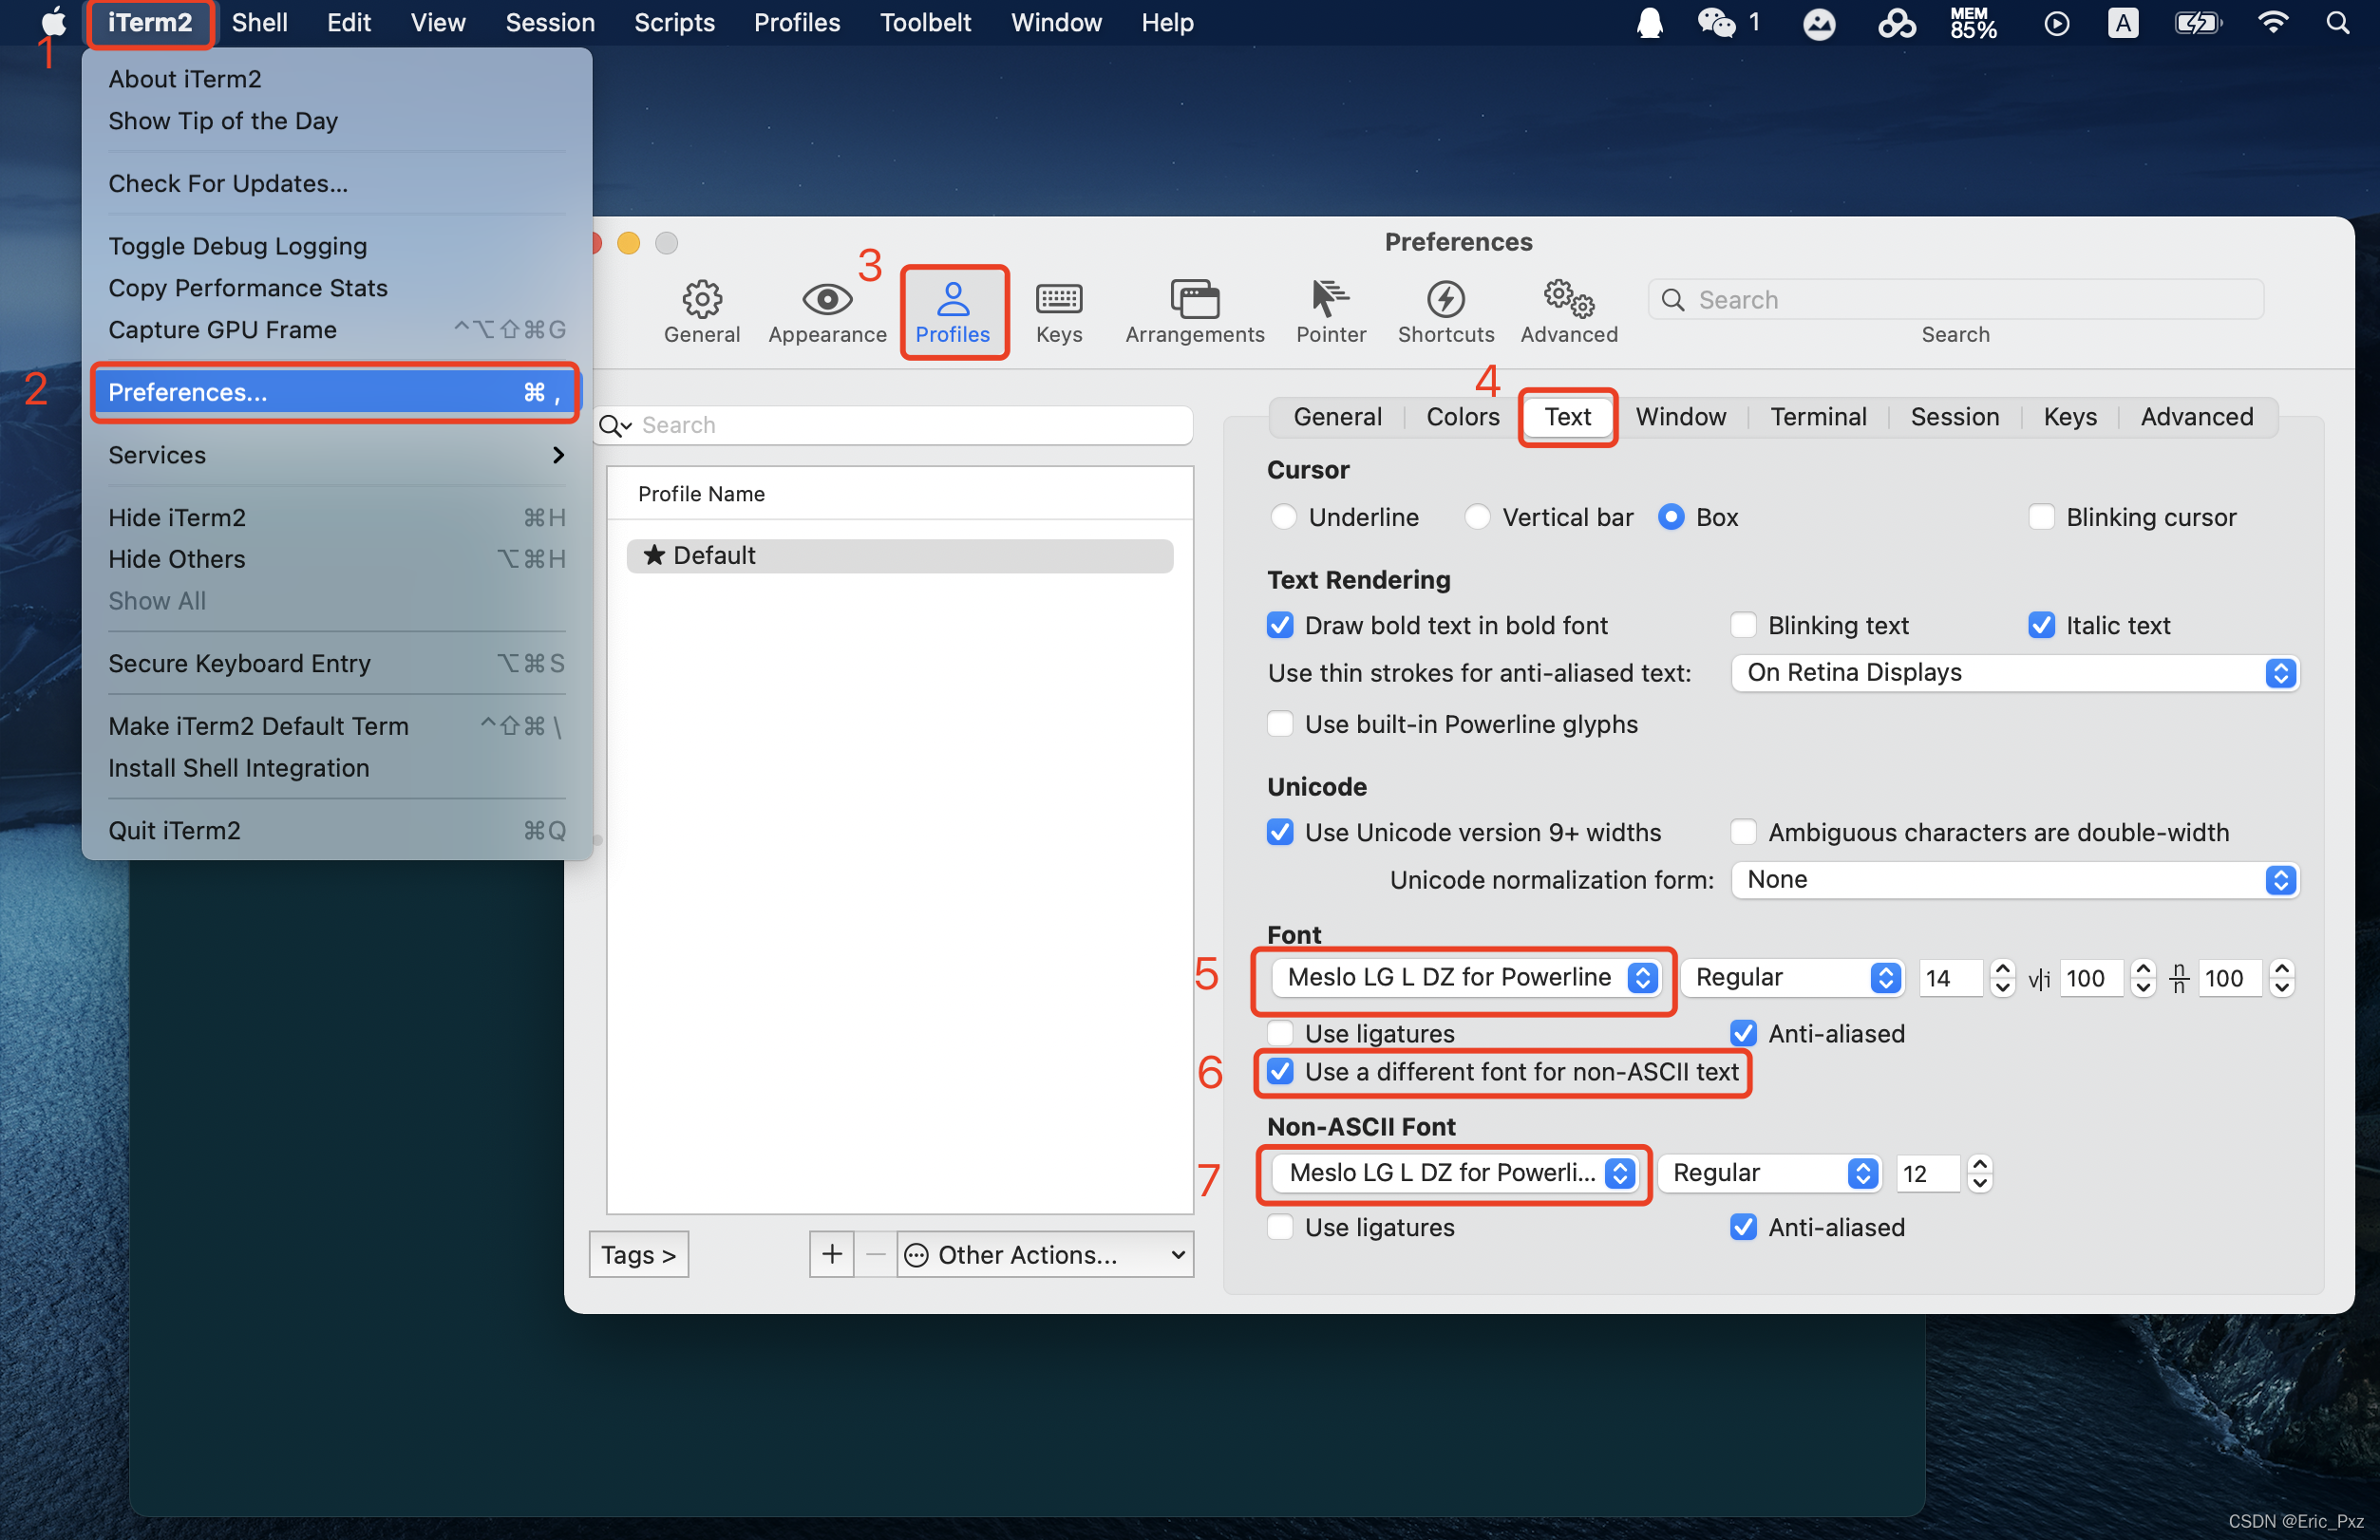Toggle Italic text checkbox
This screenshot has width=2380, height=1540.
click(2041, 625)
